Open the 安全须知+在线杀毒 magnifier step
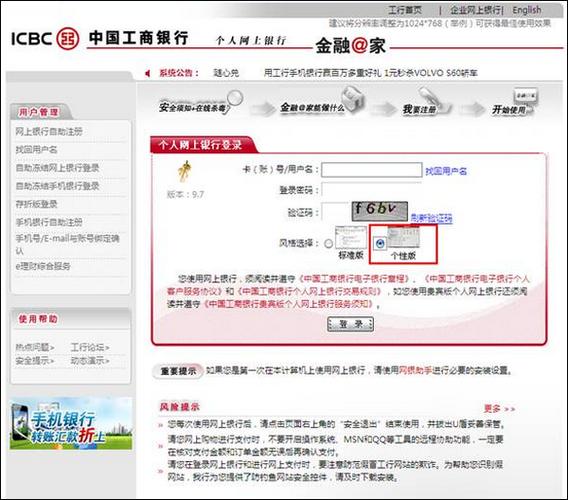Screen dimensions: 568x500 coord(201,102)
